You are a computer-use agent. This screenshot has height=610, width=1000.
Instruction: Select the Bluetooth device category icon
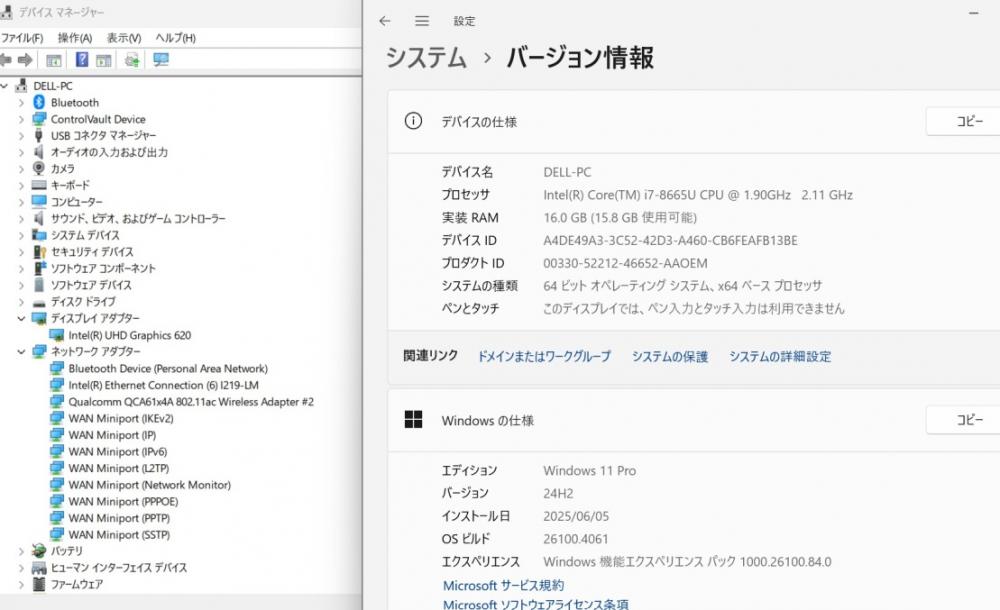[x=39, y=102]
